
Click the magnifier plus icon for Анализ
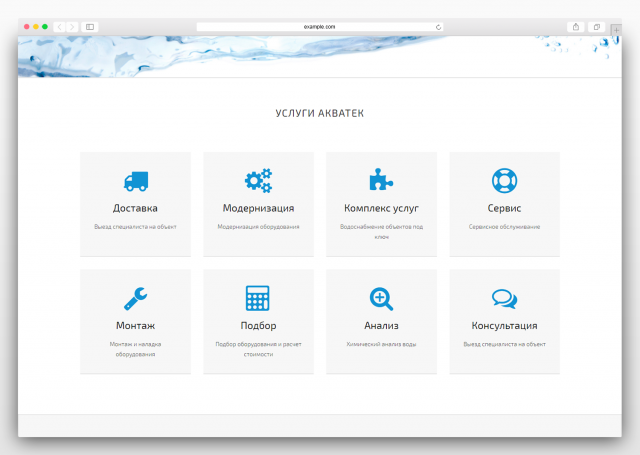pos(381,299)
